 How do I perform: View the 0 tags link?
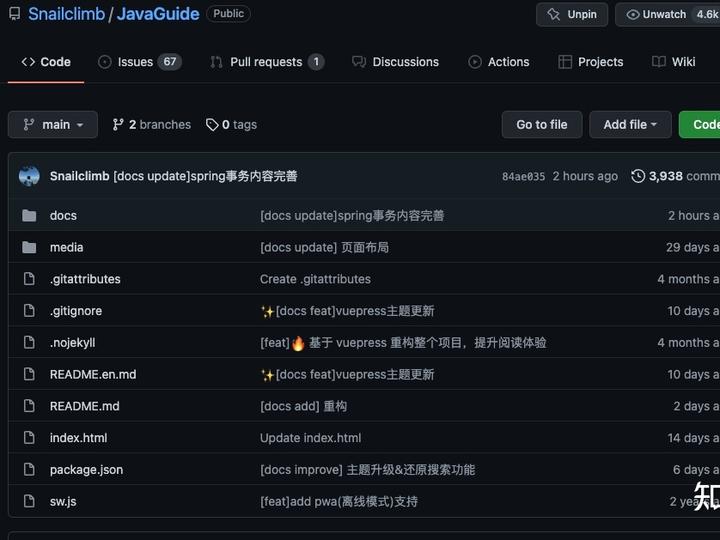(x=231, y=124)
